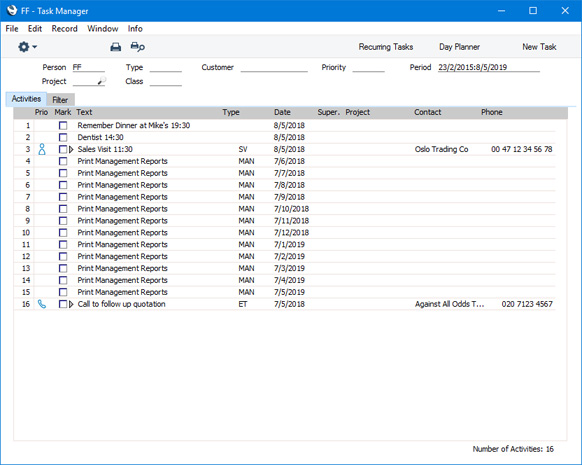Viewport: 582px width, 465px height.
Task: Open the gear operations menu
Action: [27, 47]
